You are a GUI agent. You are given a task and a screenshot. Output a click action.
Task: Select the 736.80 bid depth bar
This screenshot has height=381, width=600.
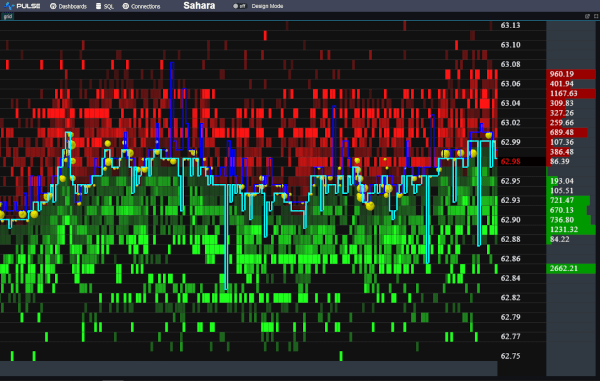click(568, 220)
